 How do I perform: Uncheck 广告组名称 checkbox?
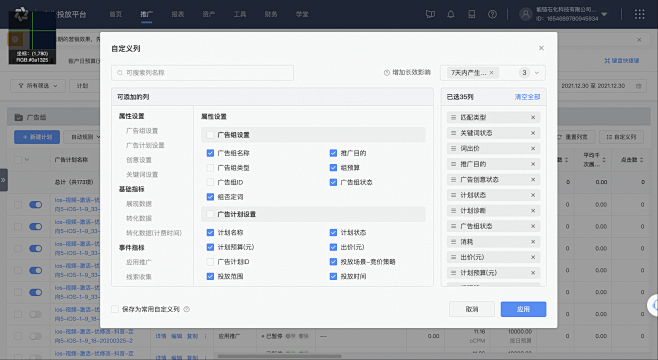(210, 153)
